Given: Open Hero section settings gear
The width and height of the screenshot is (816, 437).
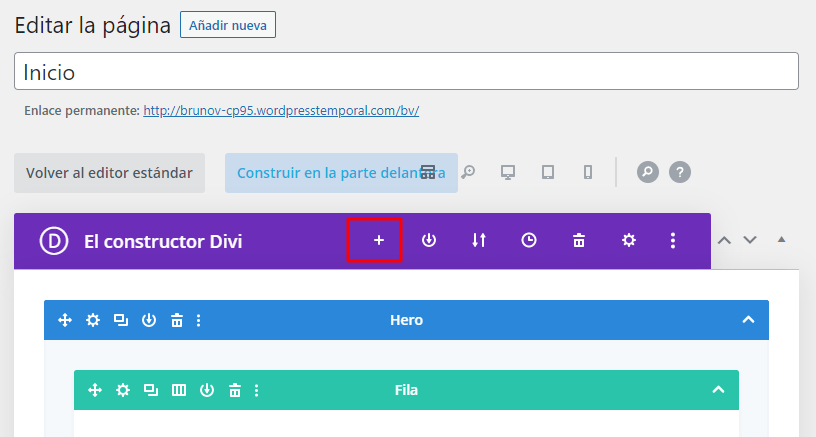Looking at the screenshot, I should coord(93,320).
